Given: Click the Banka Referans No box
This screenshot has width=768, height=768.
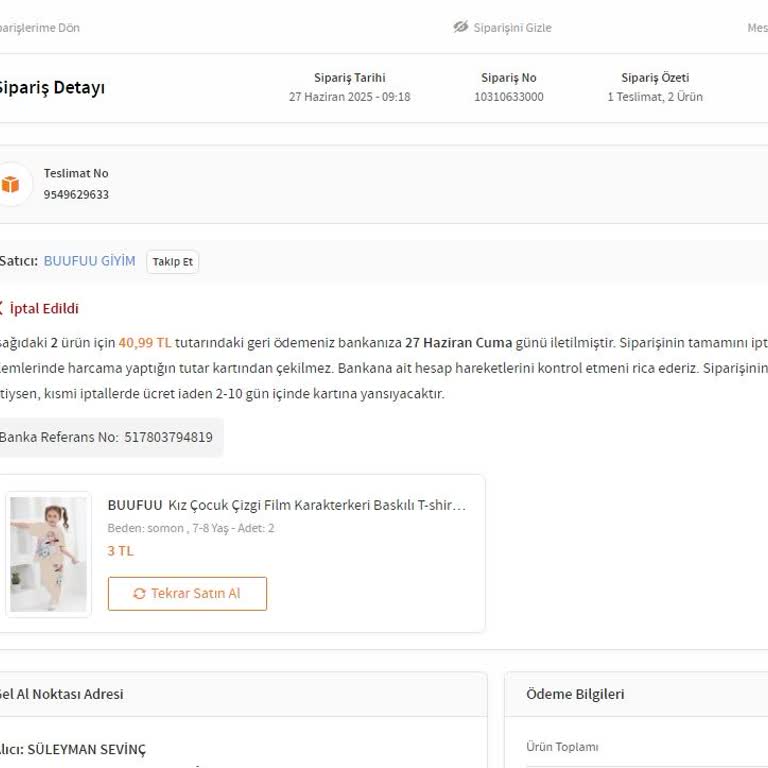Looking at the screenshot, I should [x=107, y=437].
